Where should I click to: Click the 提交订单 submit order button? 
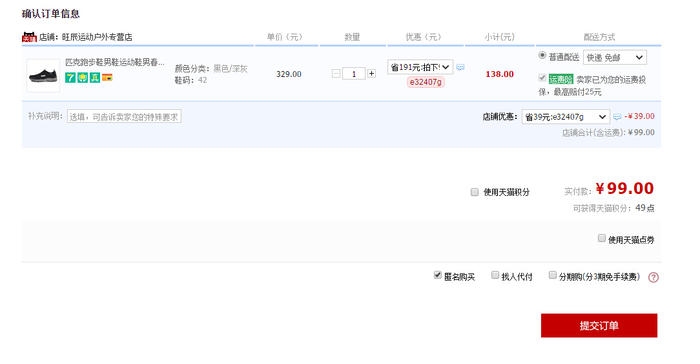599,326
